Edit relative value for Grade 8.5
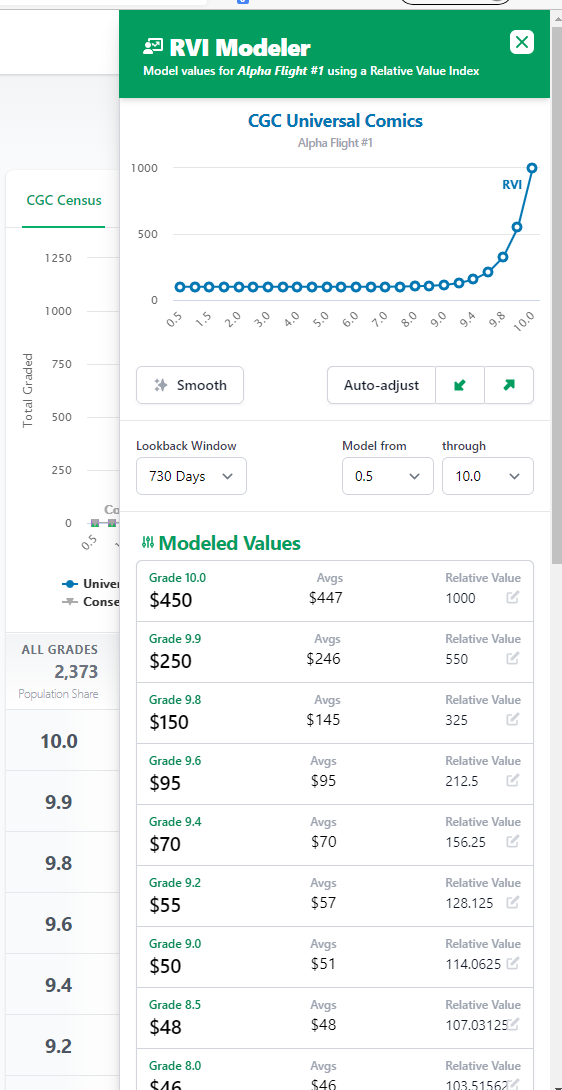The width and height of the screenshot is (562, 1090). [513, 1024]
